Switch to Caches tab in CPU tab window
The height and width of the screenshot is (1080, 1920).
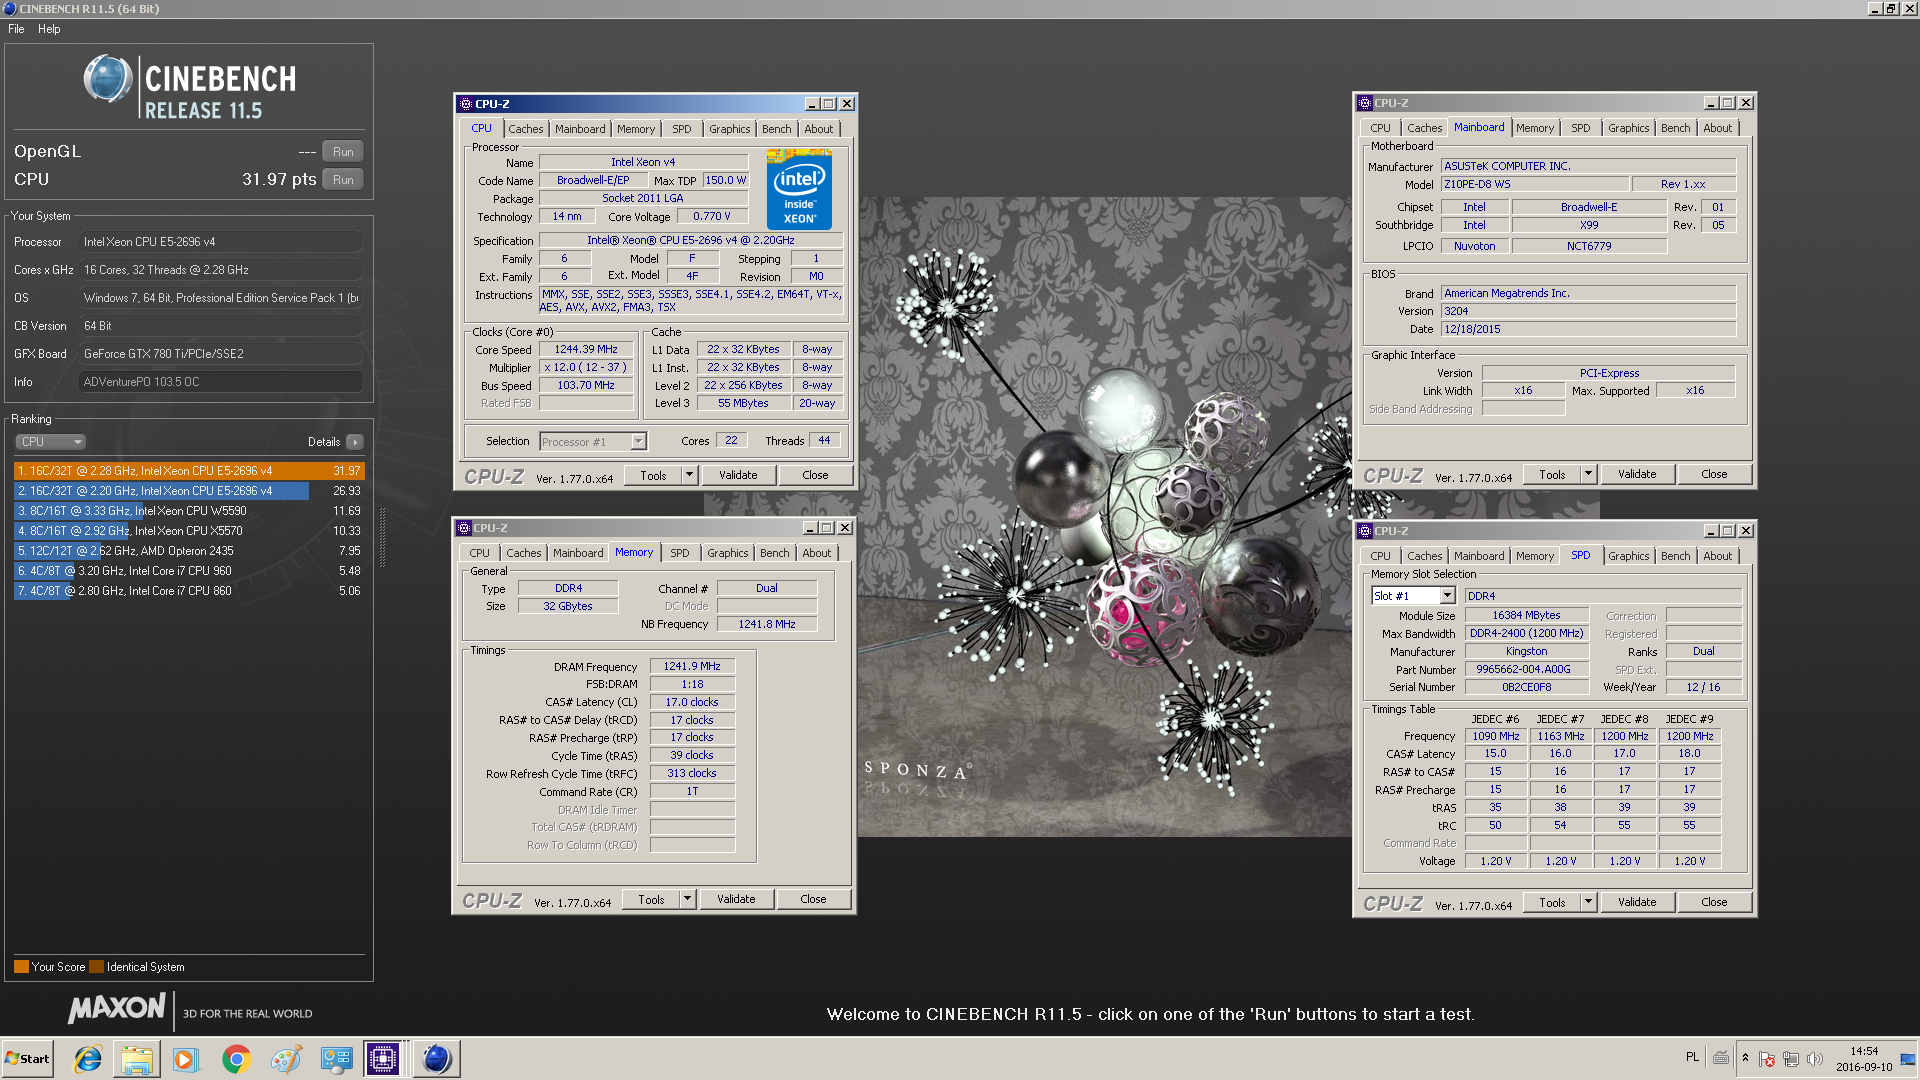[525, 129]
